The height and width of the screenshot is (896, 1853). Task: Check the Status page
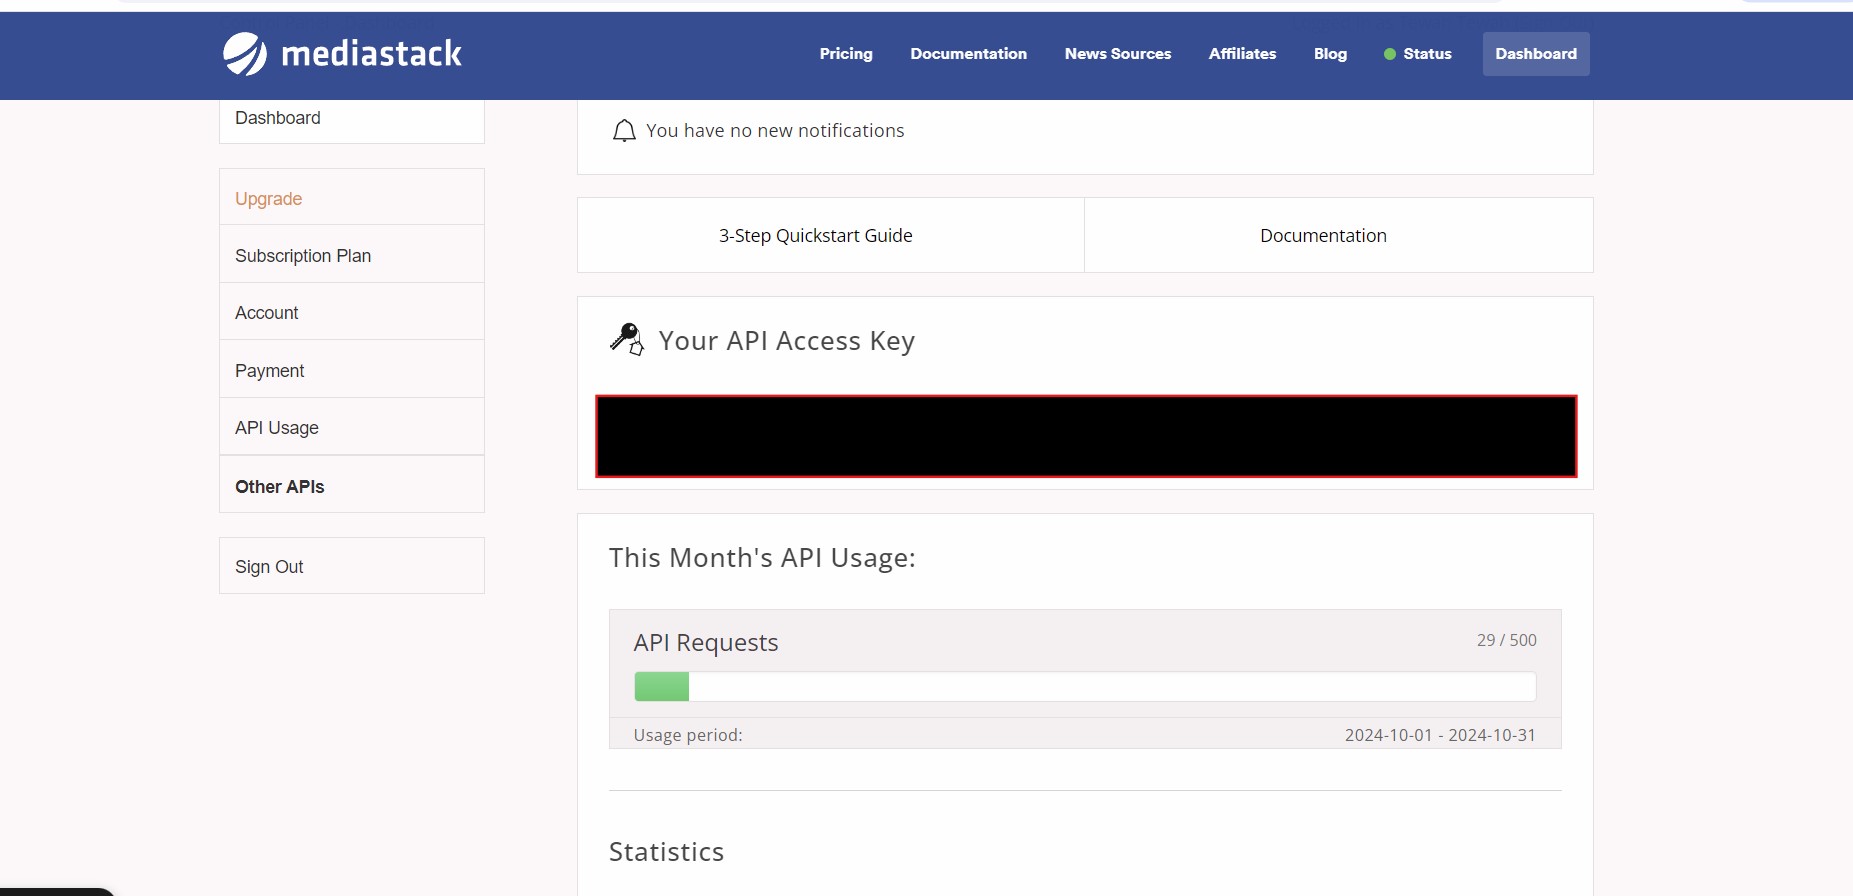pyautogui.click(x=1427, y=54)
